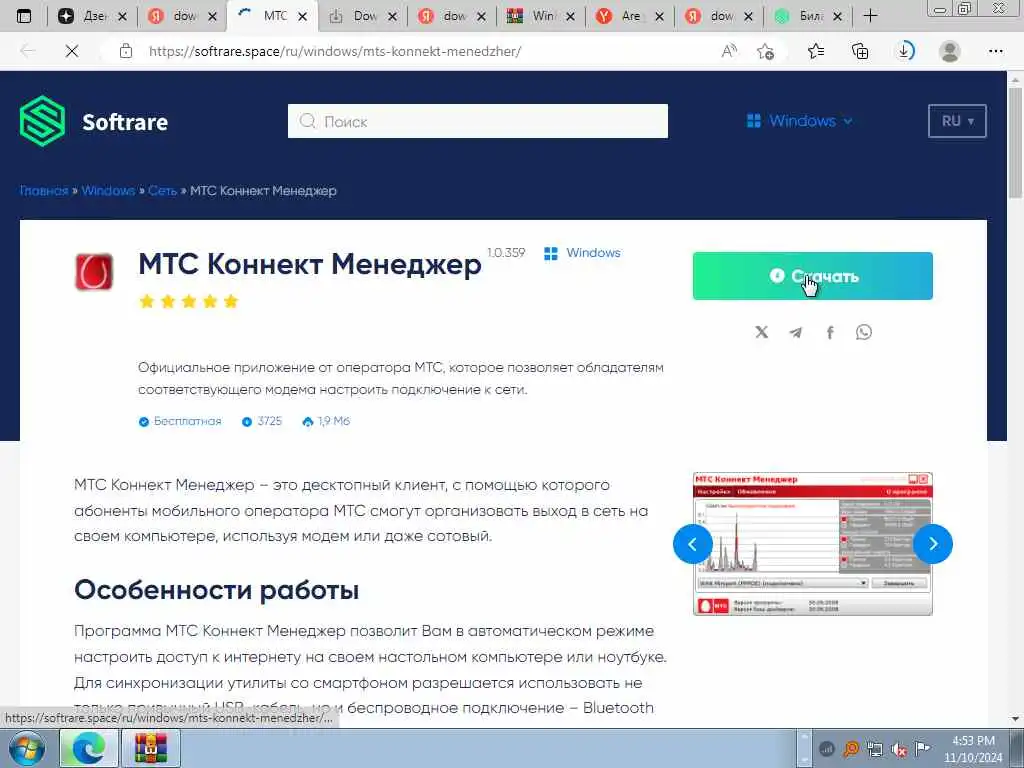
Task: Click the 3725 downloads count
Action: [x=262, y=421]
